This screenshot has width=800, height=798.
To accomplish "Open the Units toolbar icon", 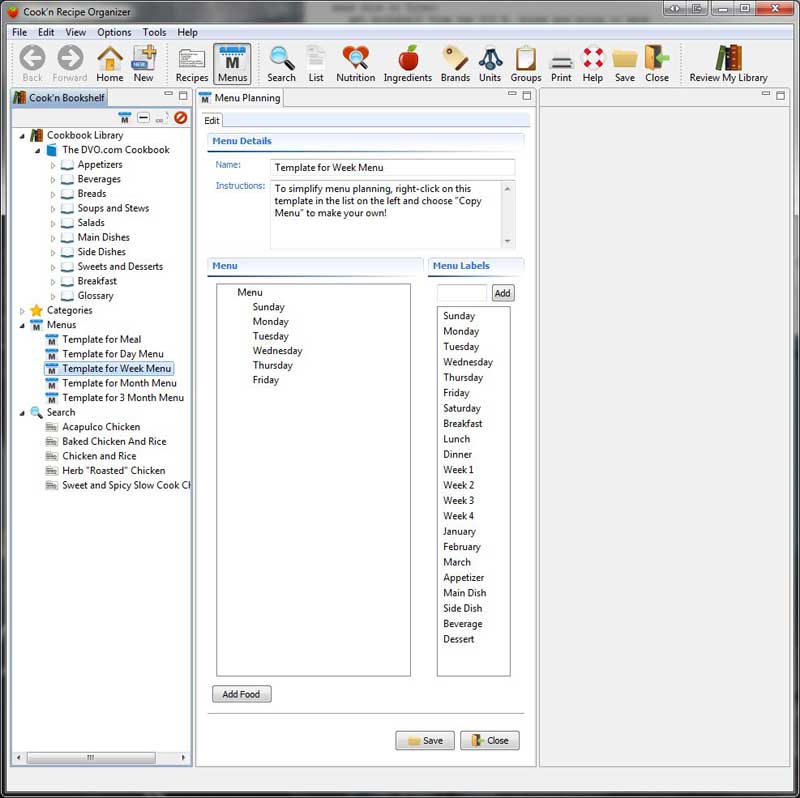I will [x=490, y=64].
